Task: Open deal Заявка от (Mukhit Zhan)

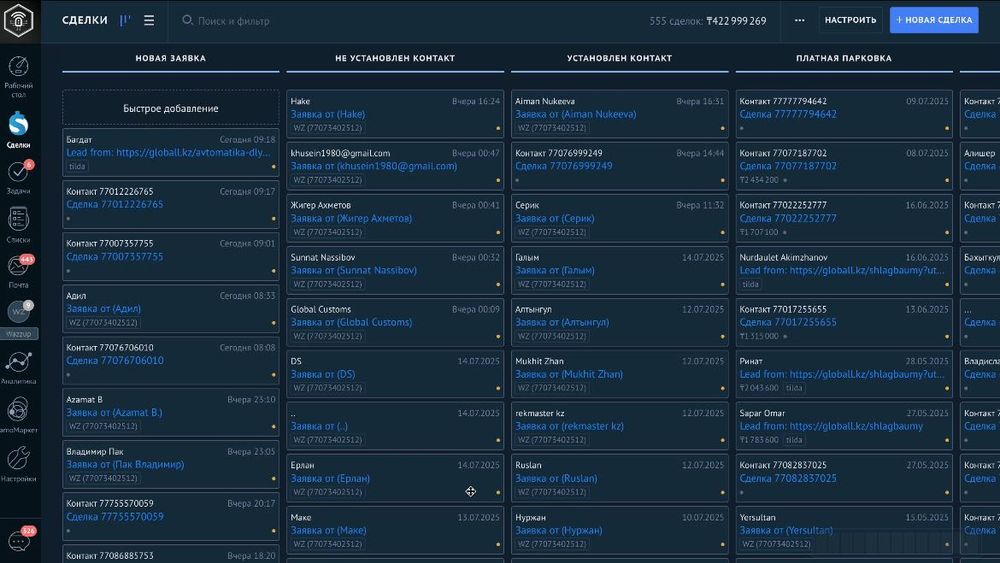Action: 569,374
